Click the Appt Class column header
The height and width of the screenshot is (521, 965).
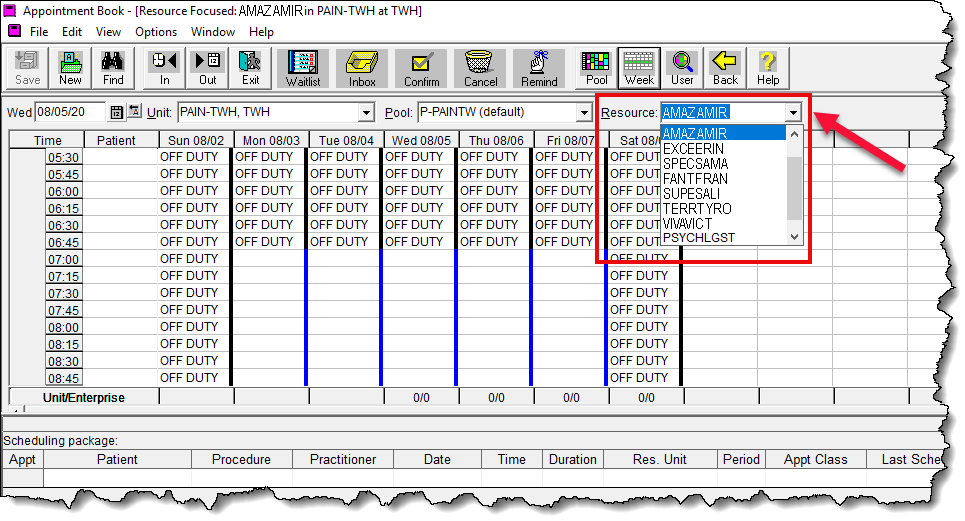click(x=815, y=459)
